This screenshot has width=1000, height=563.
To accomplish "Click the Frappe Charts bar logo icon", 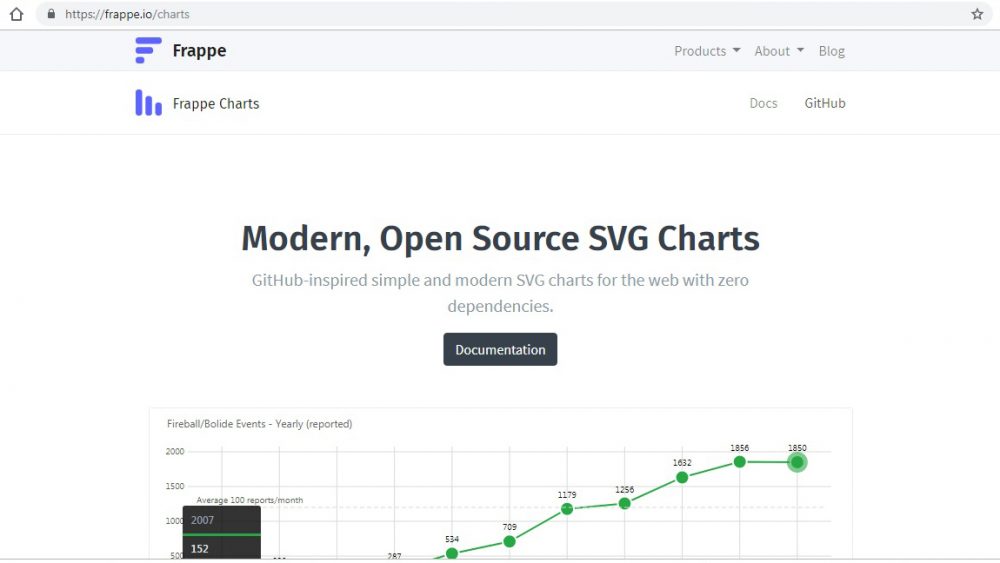I will [x=148, y=103].
